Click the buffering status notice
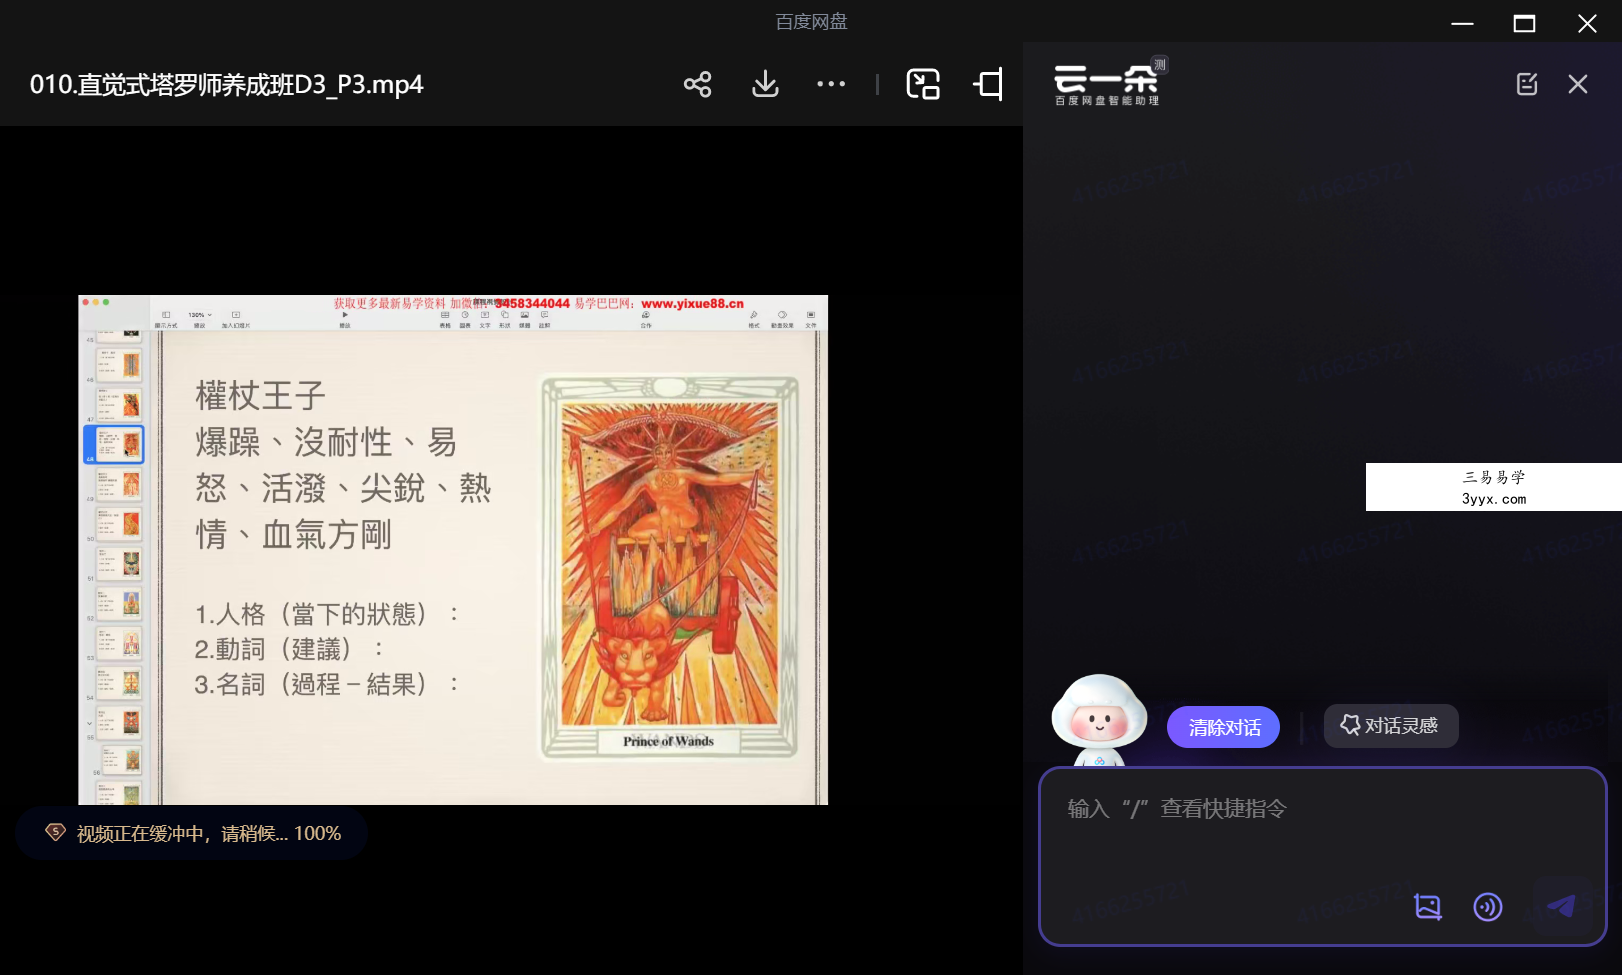The width and height of the screenshot is (1622, 975). click(x=192, y=833)
